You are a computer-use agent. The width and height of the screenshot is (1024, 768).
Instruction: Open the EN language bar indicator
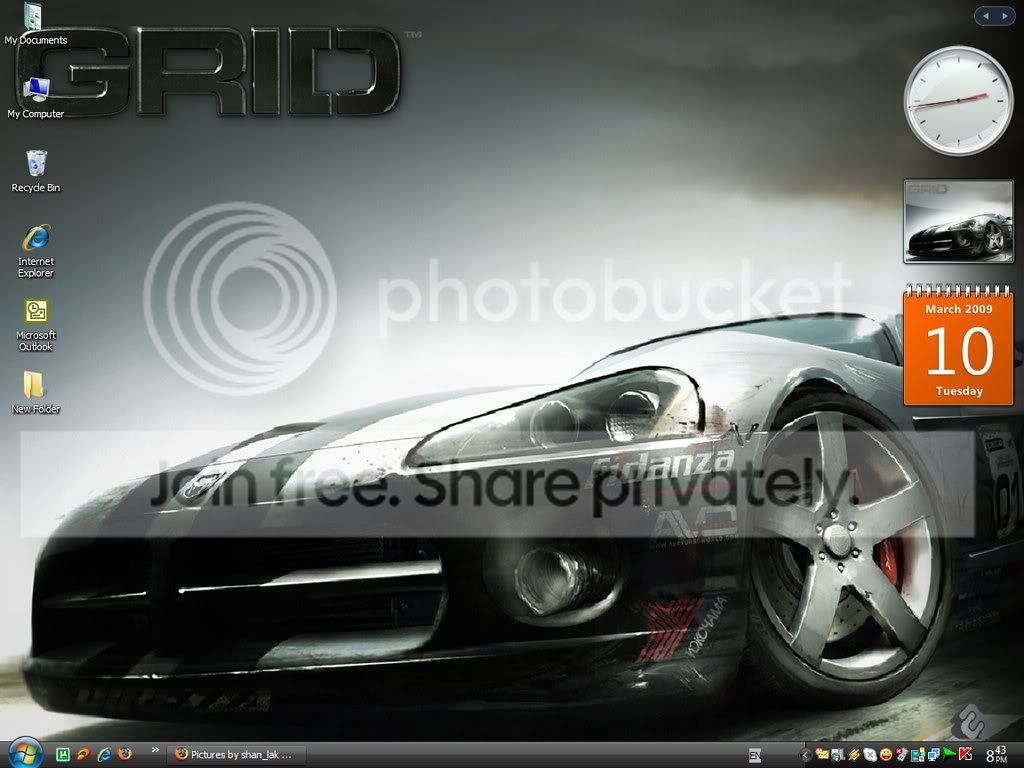pyautogui.click(x=755, y=756)
